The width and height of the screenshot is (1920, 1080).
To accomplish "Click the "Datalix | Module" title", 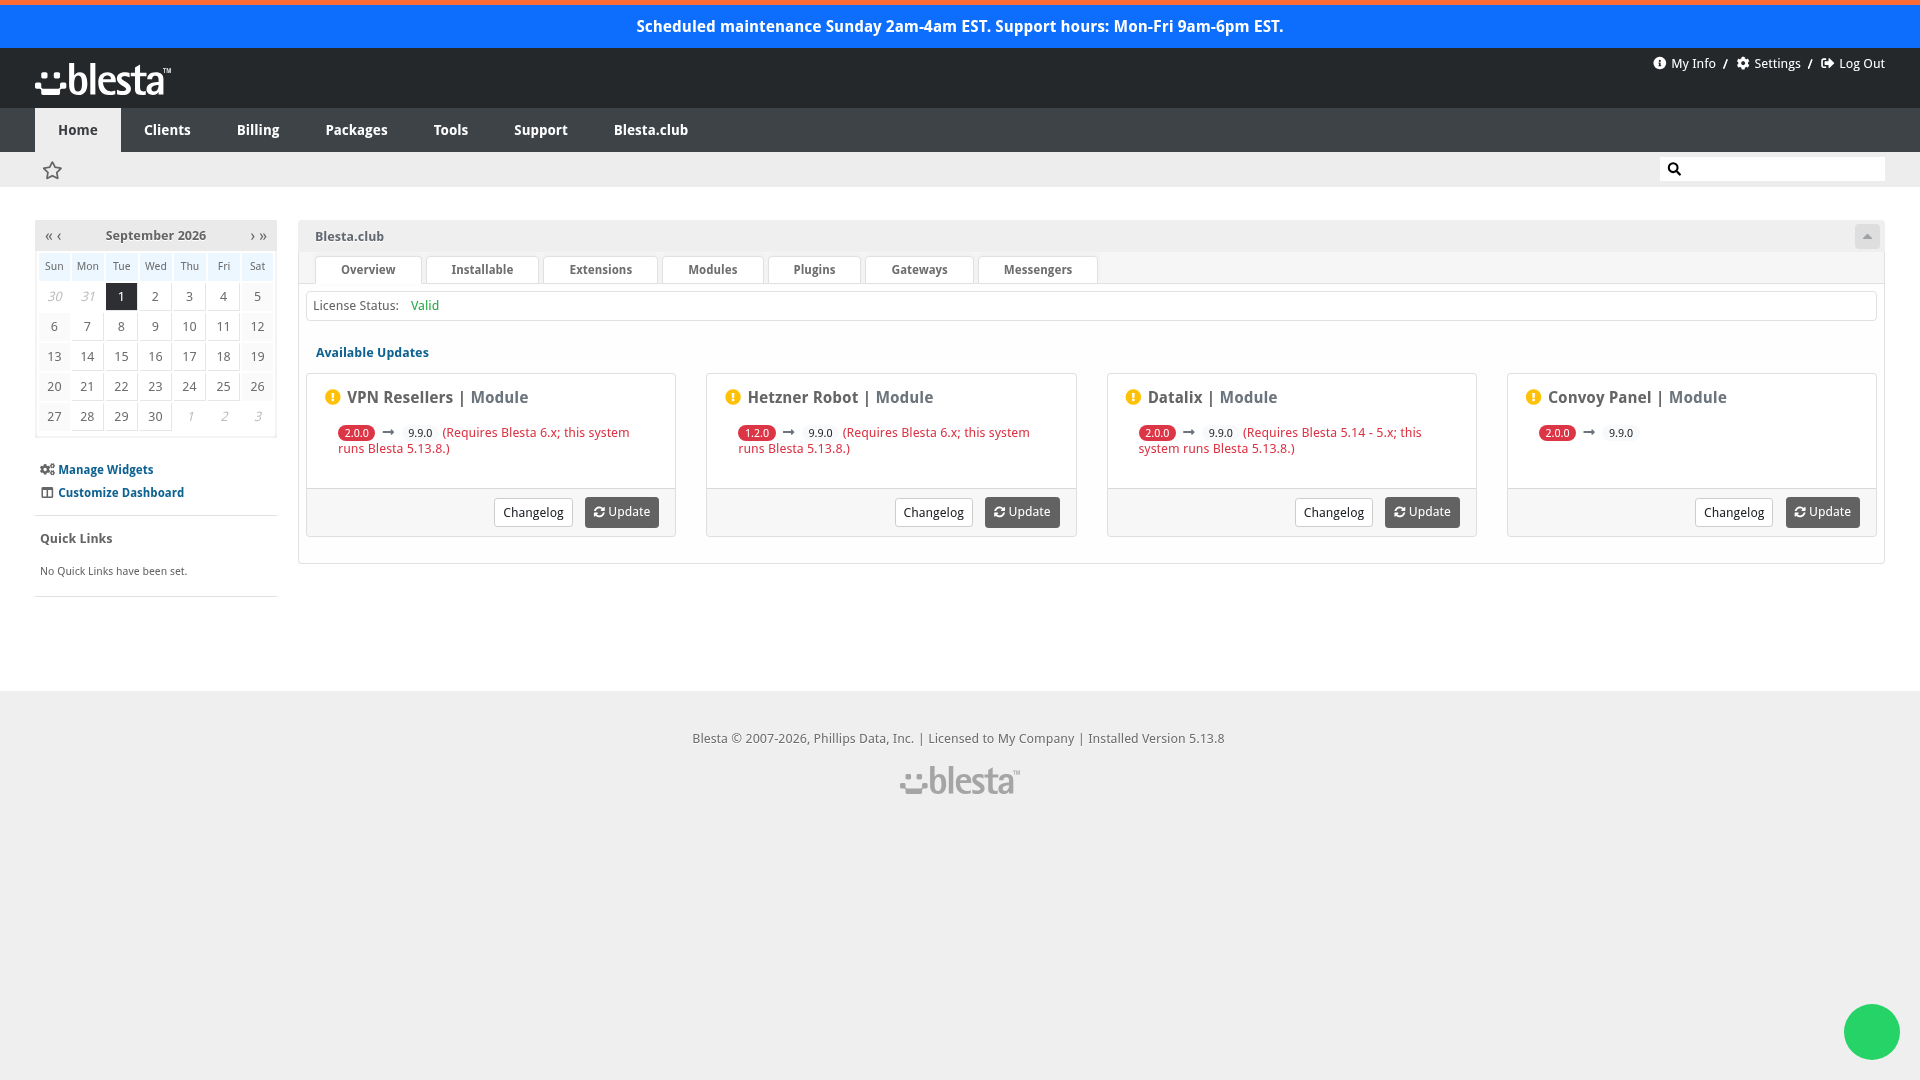I will click(1212, 398).
